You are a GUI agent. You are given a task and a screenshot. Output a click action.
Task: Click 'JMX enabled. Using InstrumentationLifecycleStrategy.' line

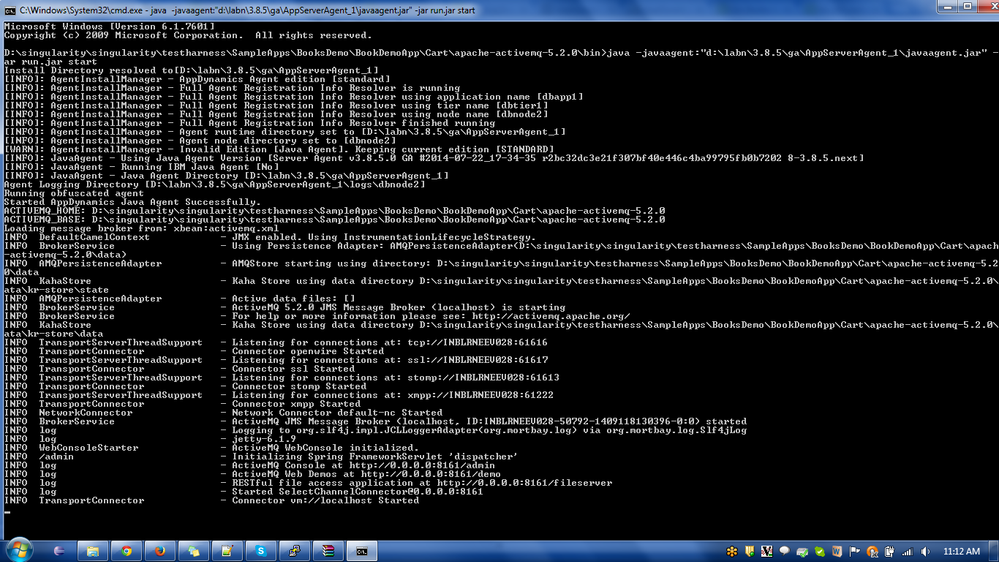coord(270,237)
